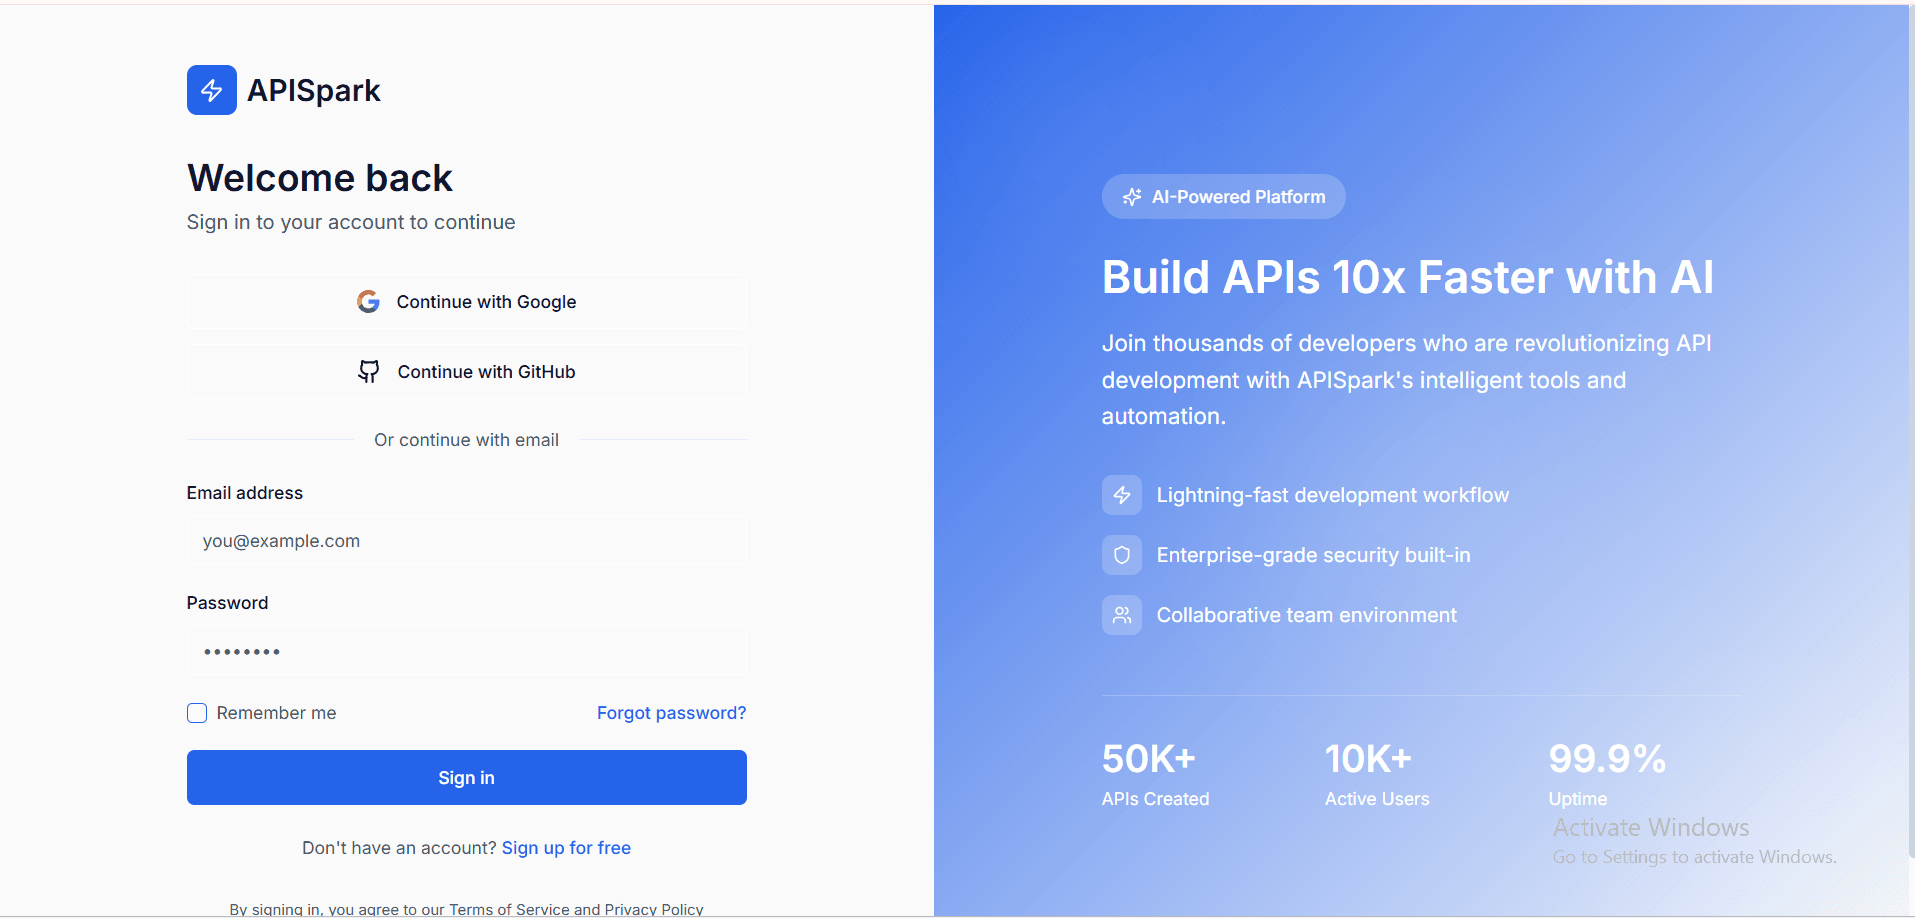
Task: Click the sparkle icon in AI-Powered Platform badge
Action: tap(1132, 197)
